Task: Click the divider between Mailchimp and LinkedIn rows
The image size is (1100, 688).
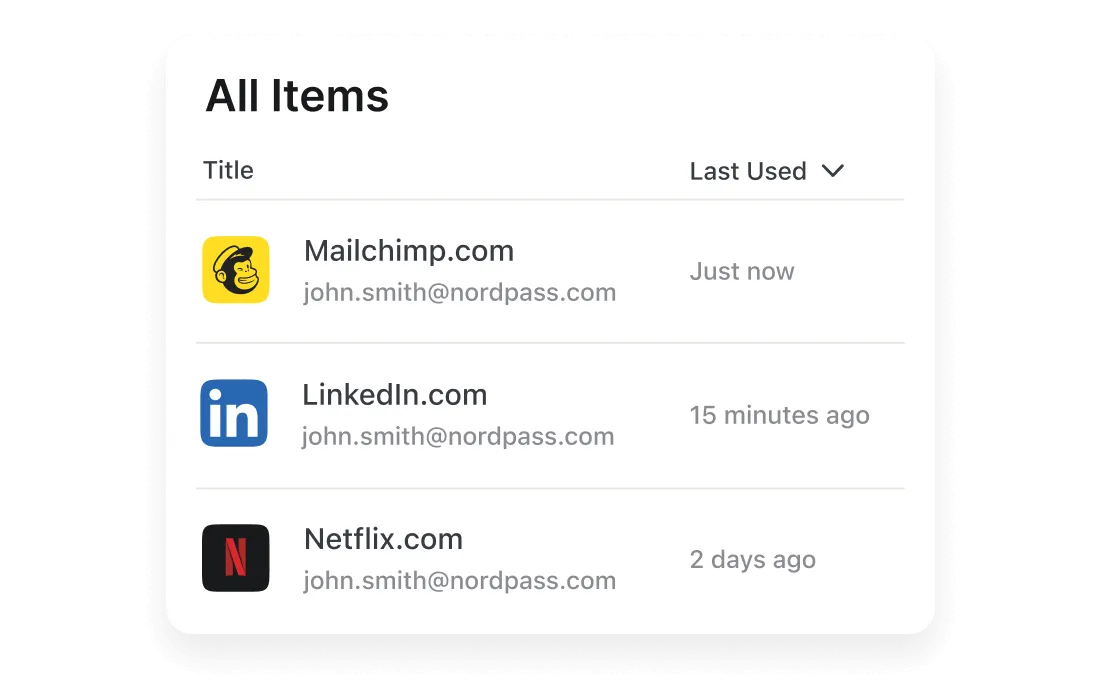Action: [550, 343]
